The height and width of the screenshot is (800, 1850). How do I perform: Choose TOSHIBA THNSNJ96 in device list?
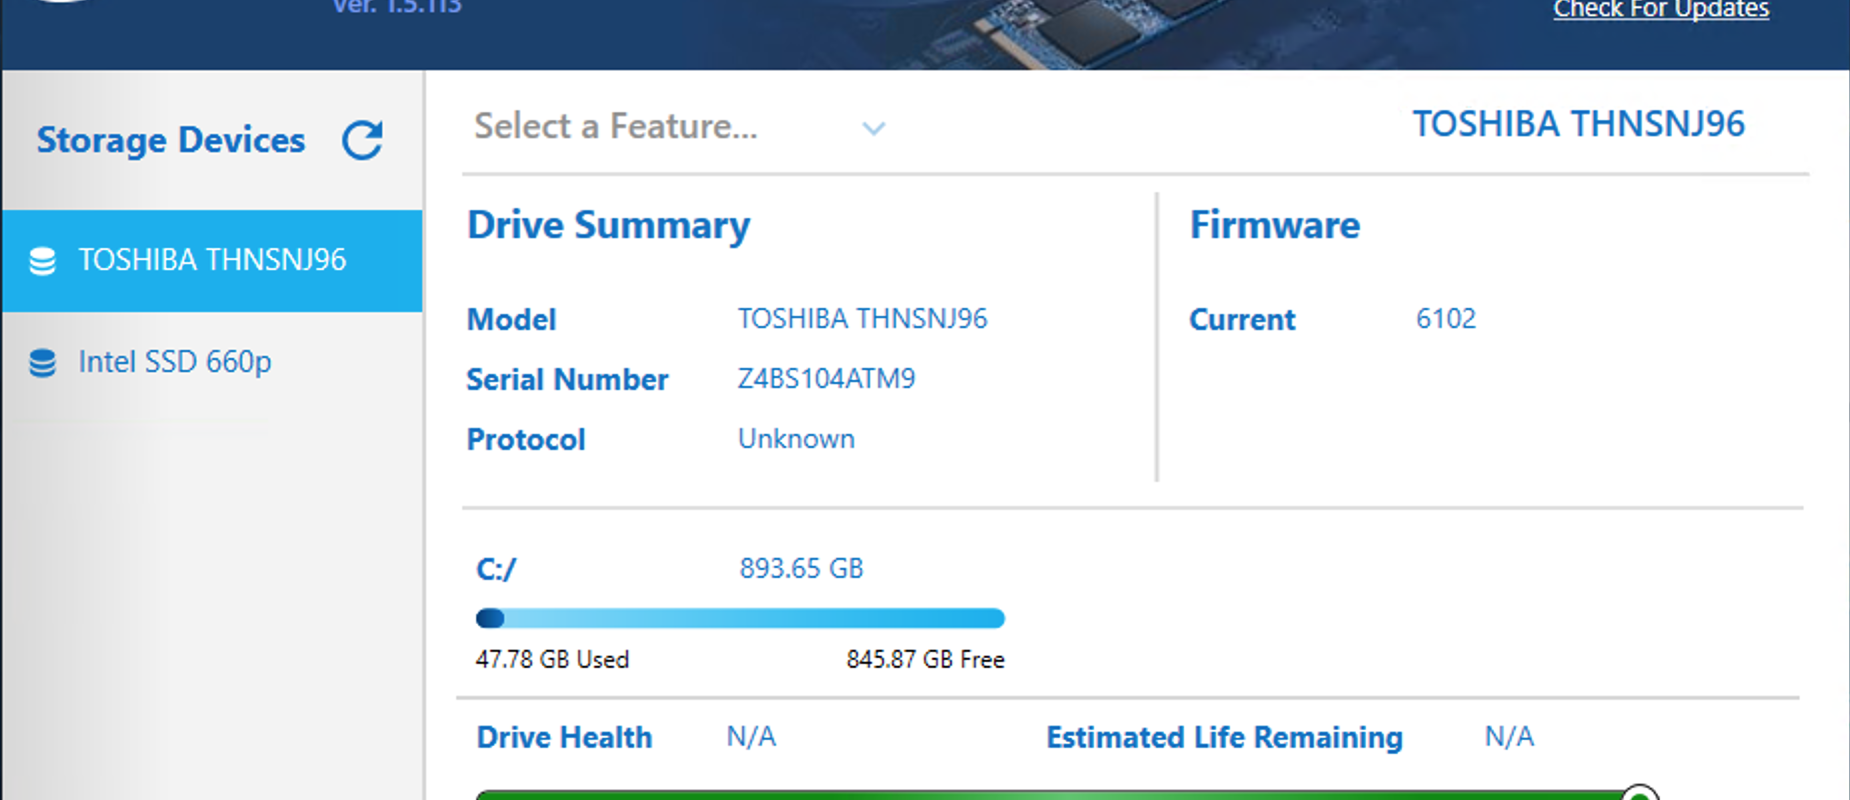[212, 261]
